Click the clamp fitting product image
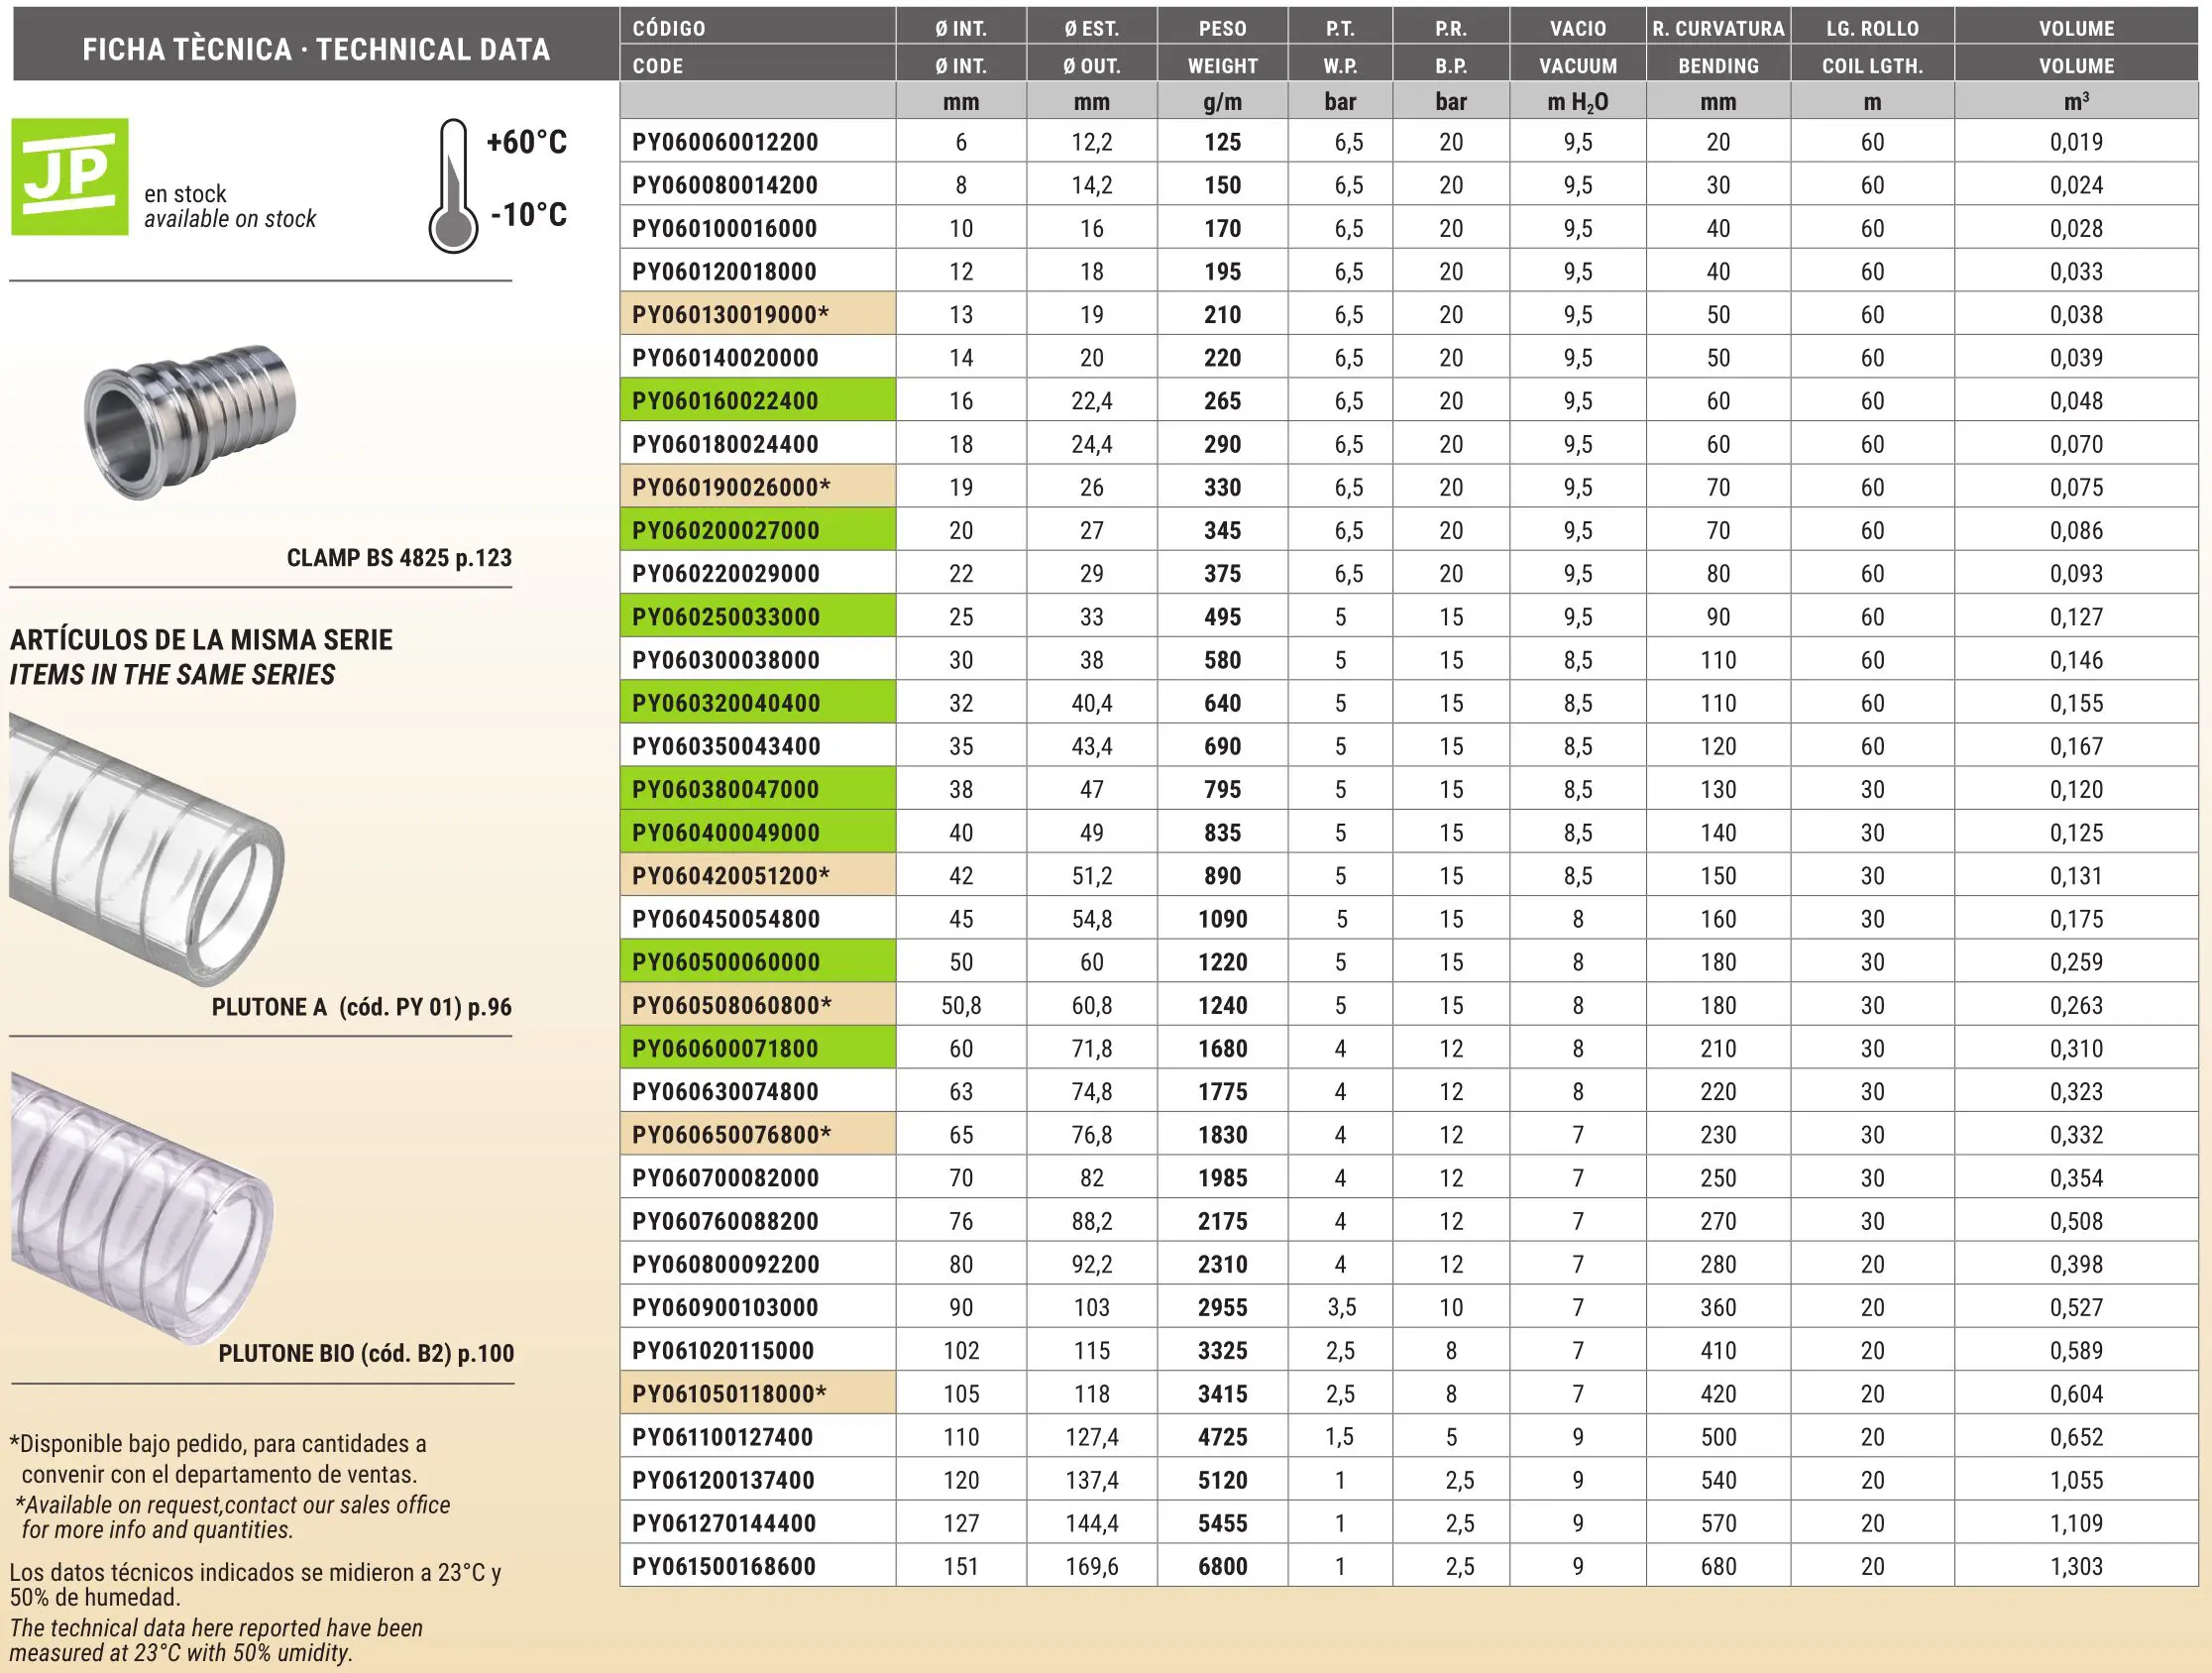Screen dimensions: 2212x1673 coord(190,423)
